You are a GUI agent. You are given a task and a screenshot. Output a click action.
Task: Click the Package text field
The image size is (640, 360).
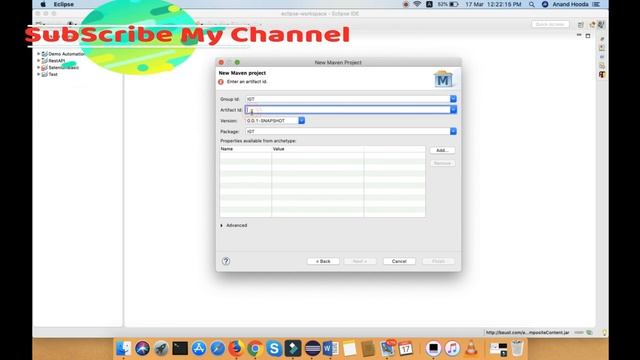[347, 131]
